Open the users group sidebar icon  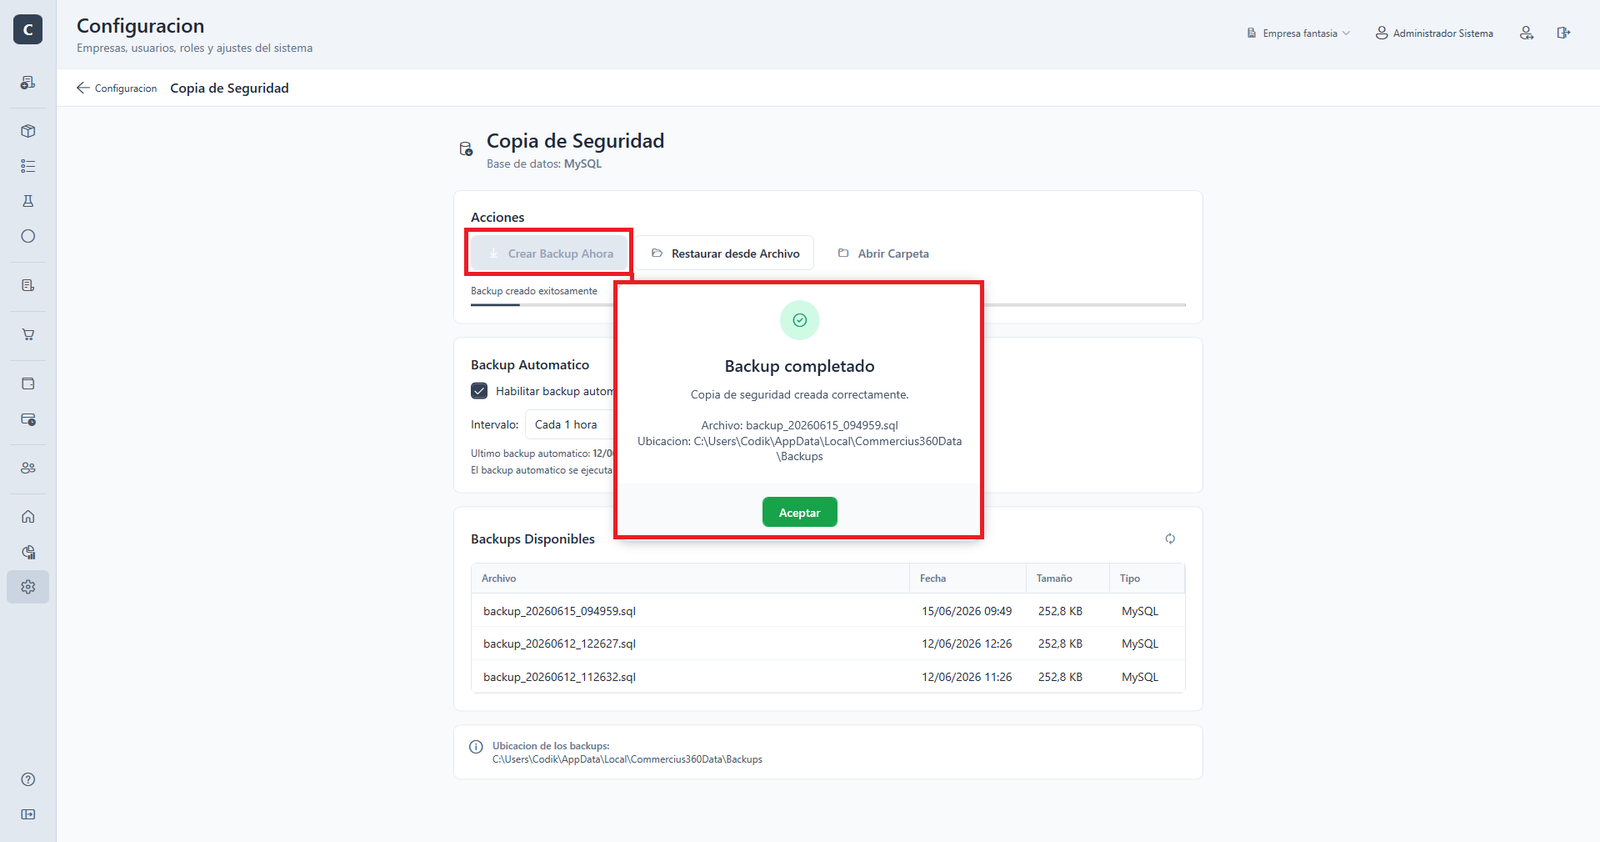click(x=28, y=468)
